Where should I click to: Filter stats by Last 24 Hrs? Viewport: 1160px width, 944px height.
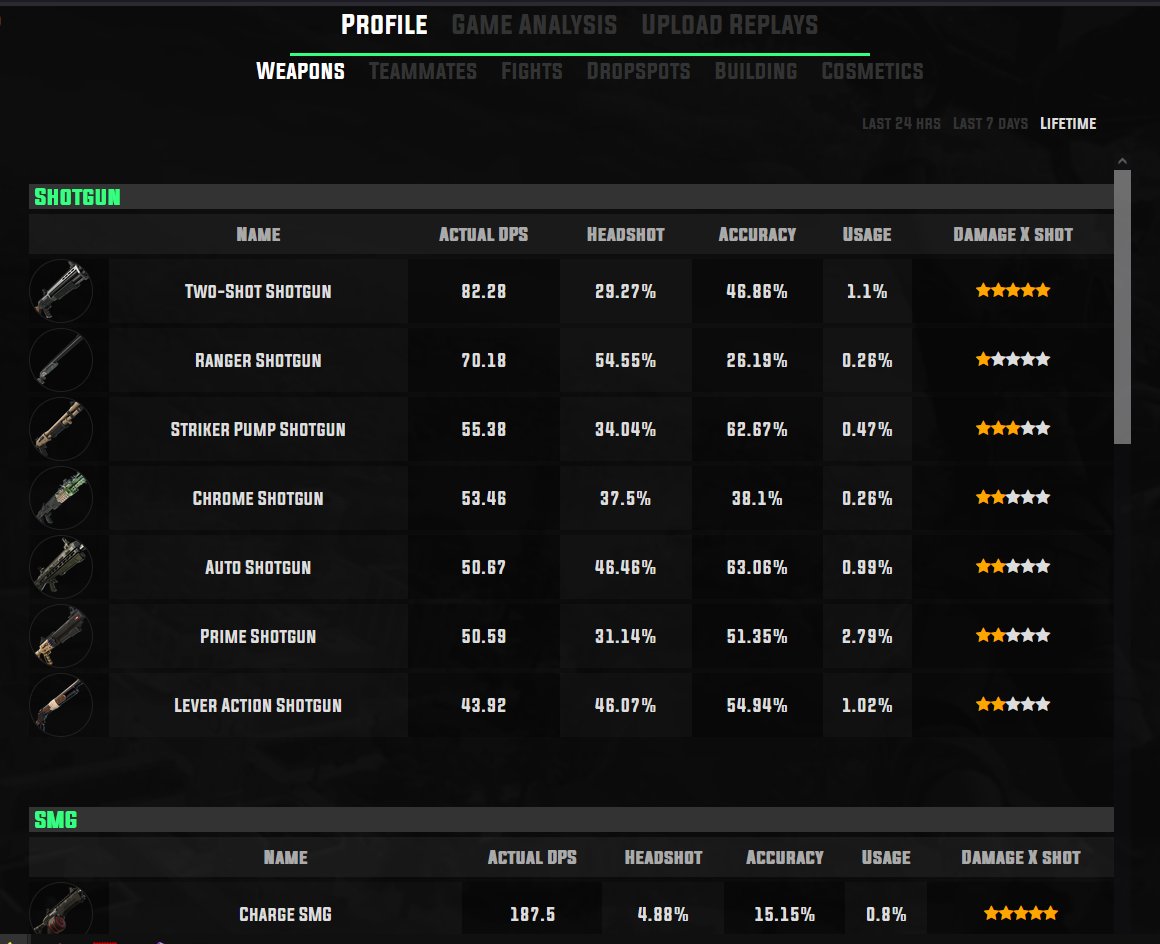coord(901,124)
